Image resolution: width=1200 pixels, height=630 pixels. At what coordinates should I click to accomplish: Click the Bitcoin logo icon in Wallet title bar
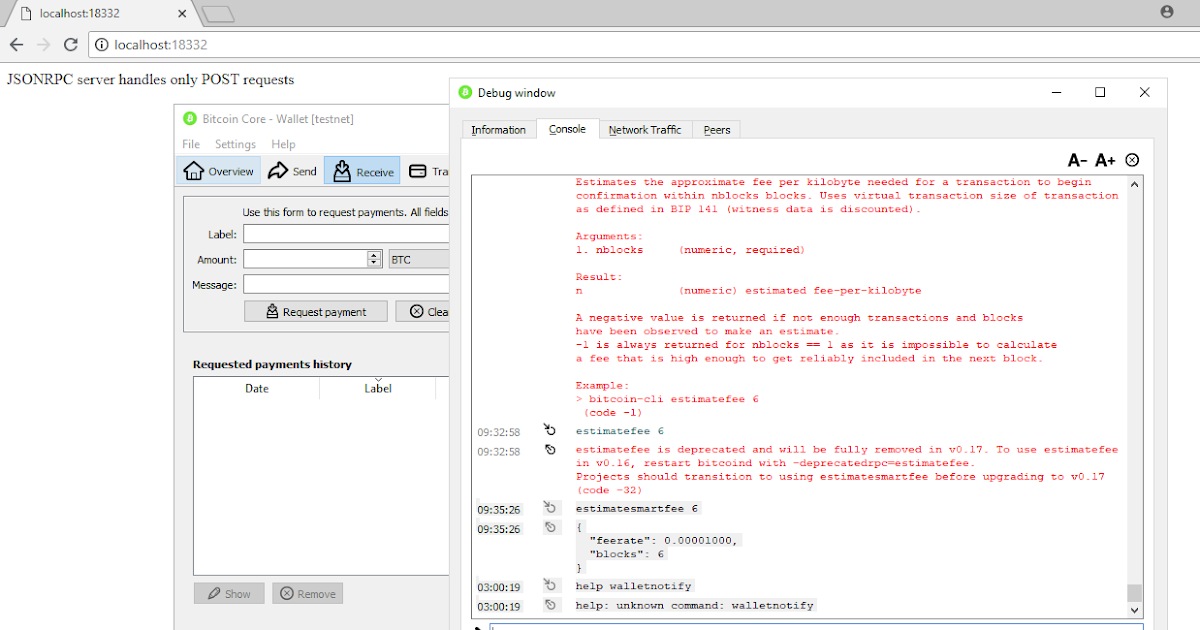pos(190,118)
